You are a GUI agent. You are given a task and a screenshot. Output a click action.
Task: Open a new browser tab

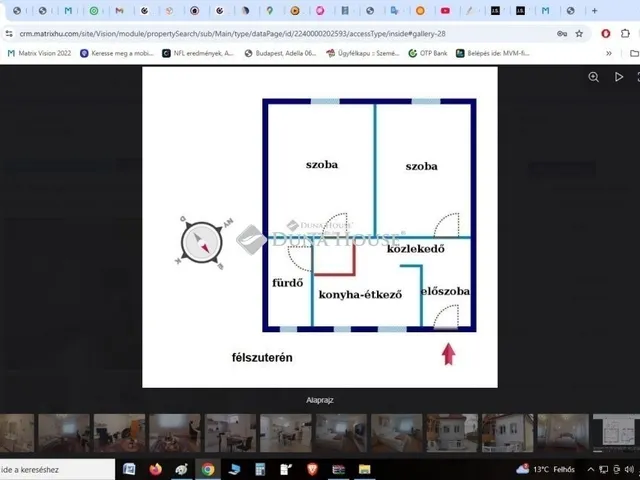594,11
